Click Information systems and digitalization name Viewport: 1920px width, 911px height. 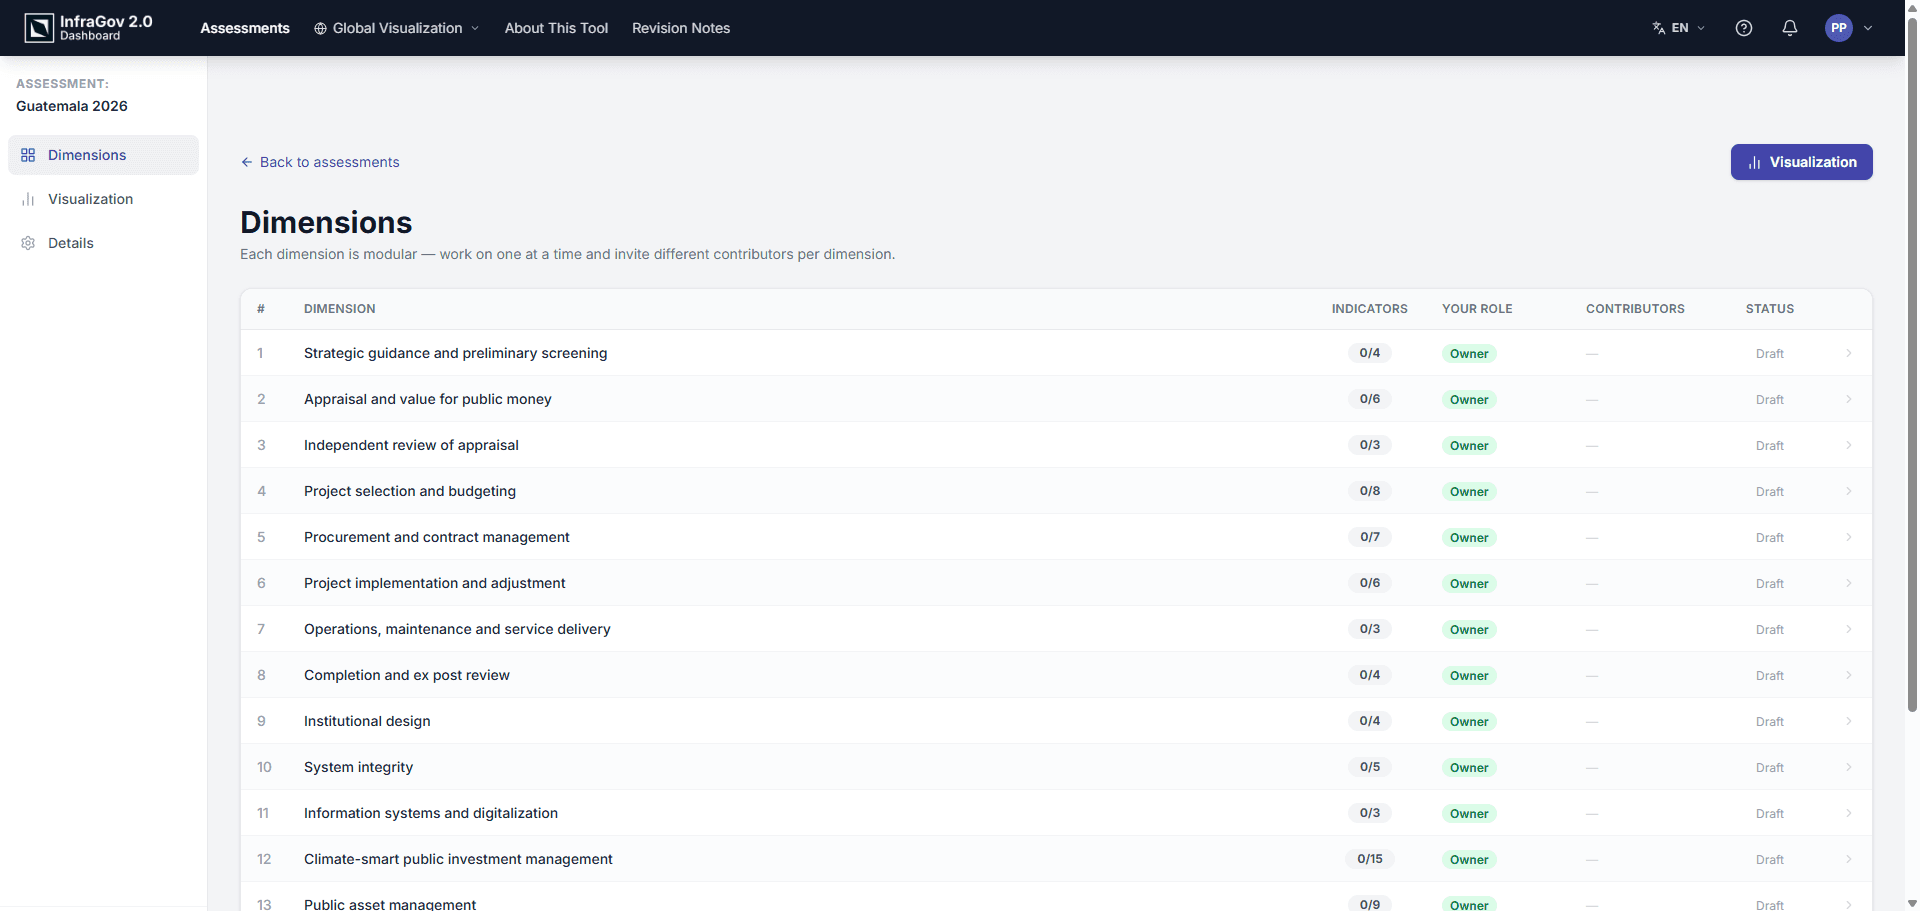431,813
